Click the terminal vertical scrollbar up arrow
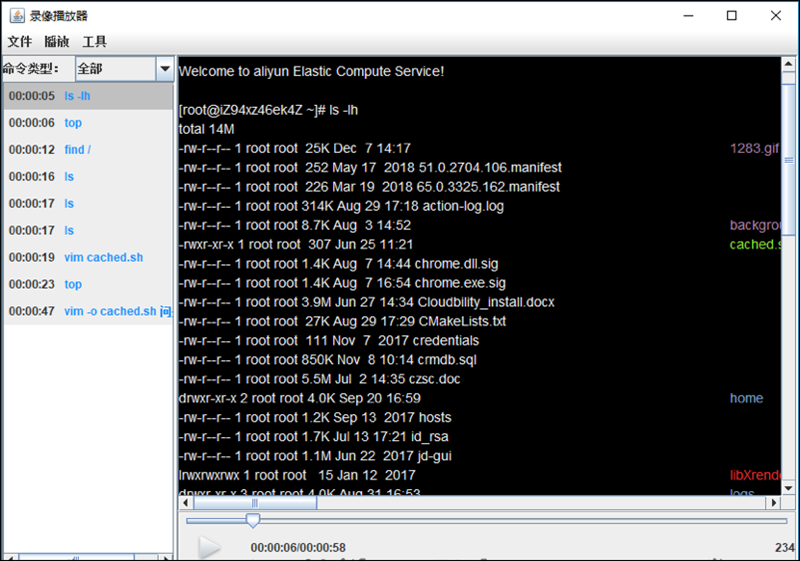The image size is (800, 561). 788,64
